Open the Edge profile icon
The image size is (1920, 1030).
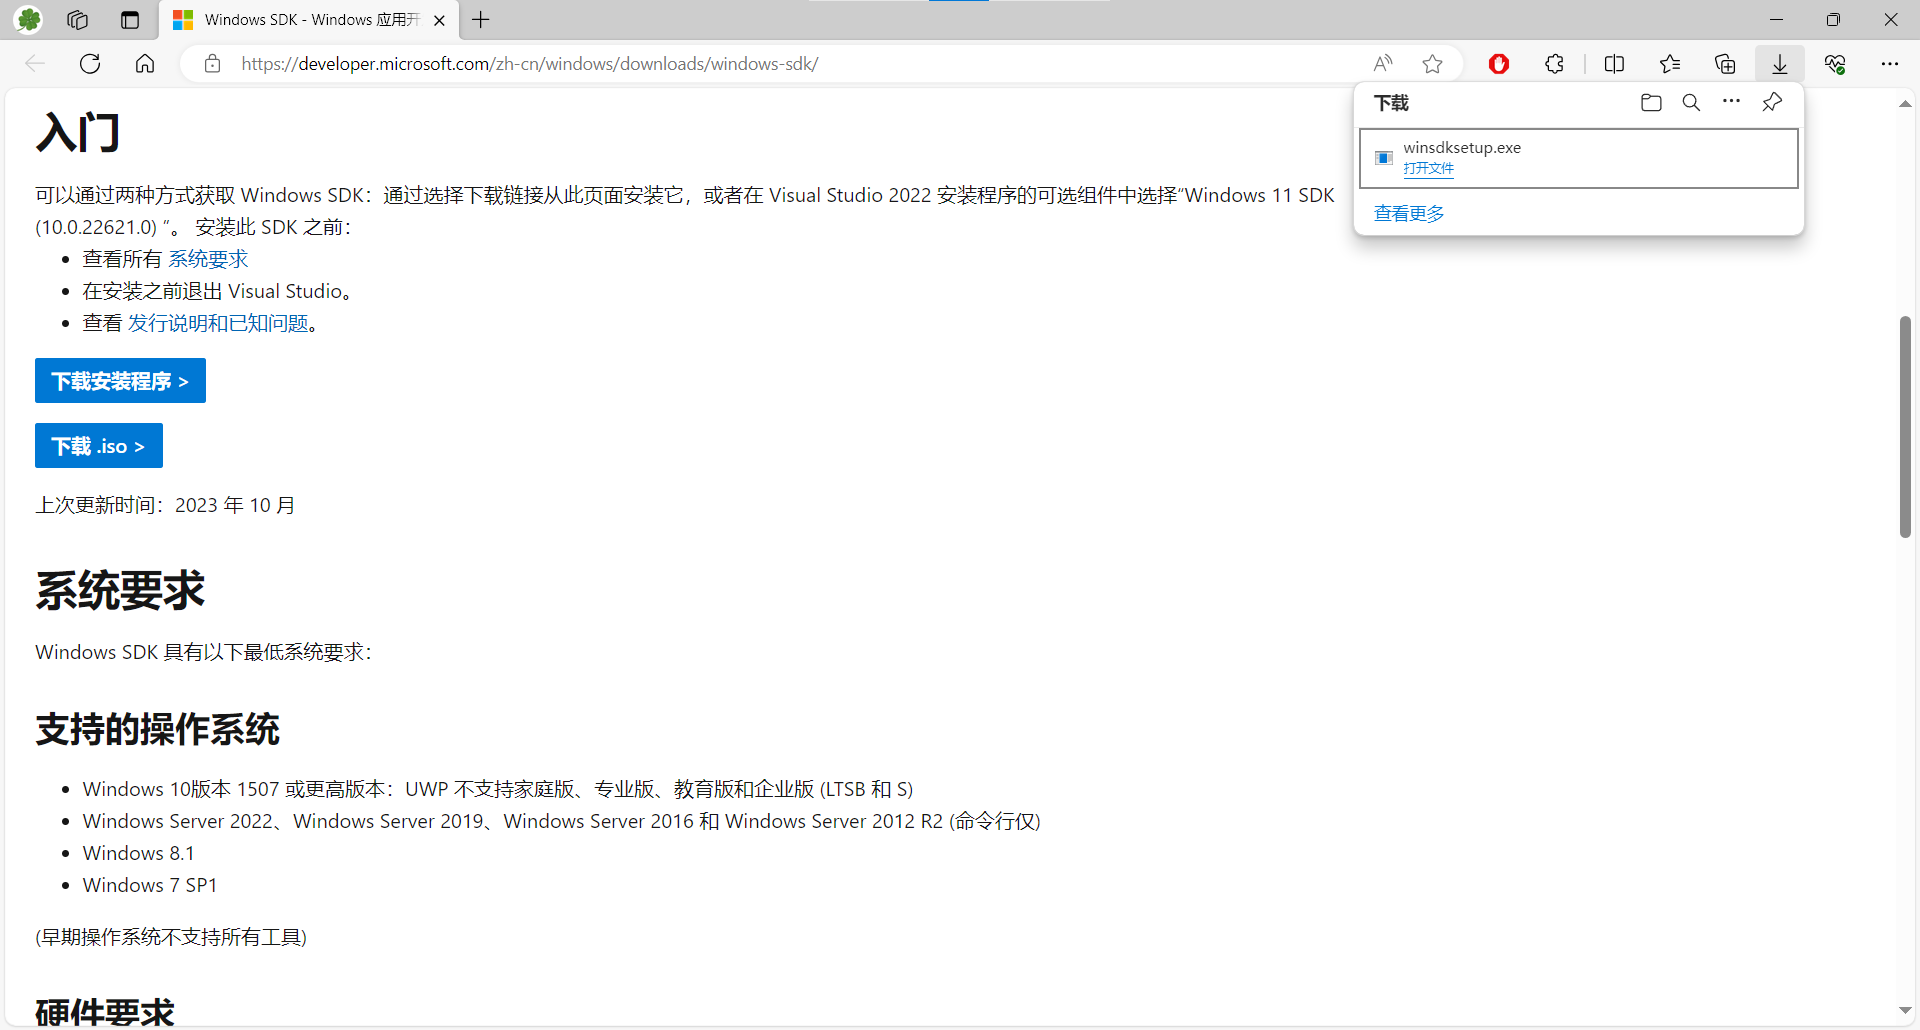click(29, 19)
